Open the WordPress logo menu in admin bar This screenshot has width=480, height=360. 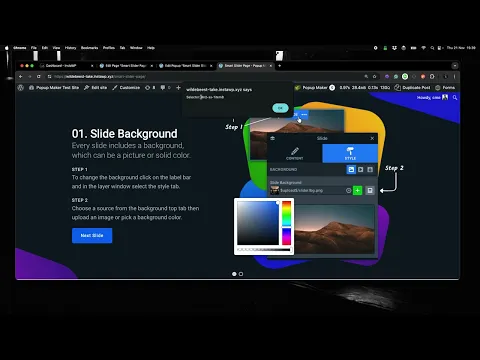pyautogui.click(x=21, y=87)
